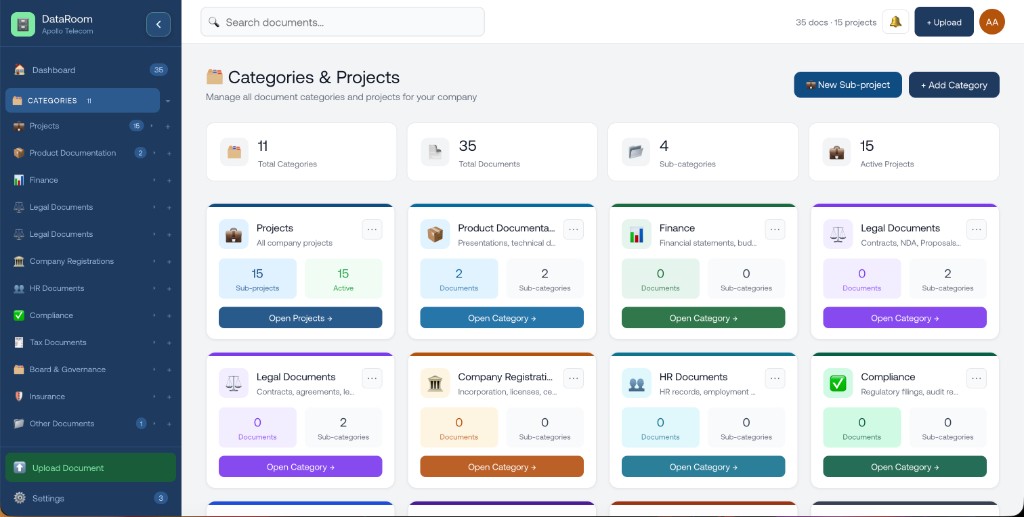This screenshot has height=517, width=1024.
Task: Collapse the sidebar with the back arrow button
Action: click(158, 25)
